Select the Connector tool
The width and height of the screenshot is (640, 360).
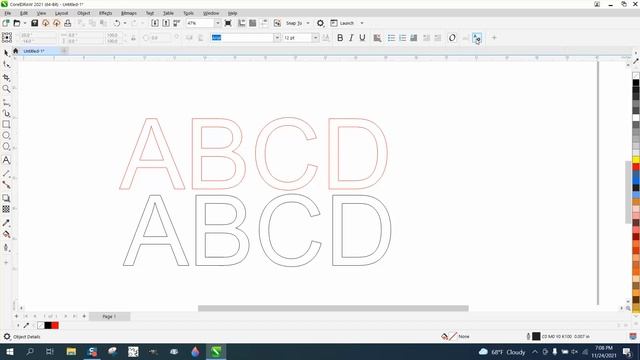click(x=6, y=185)
